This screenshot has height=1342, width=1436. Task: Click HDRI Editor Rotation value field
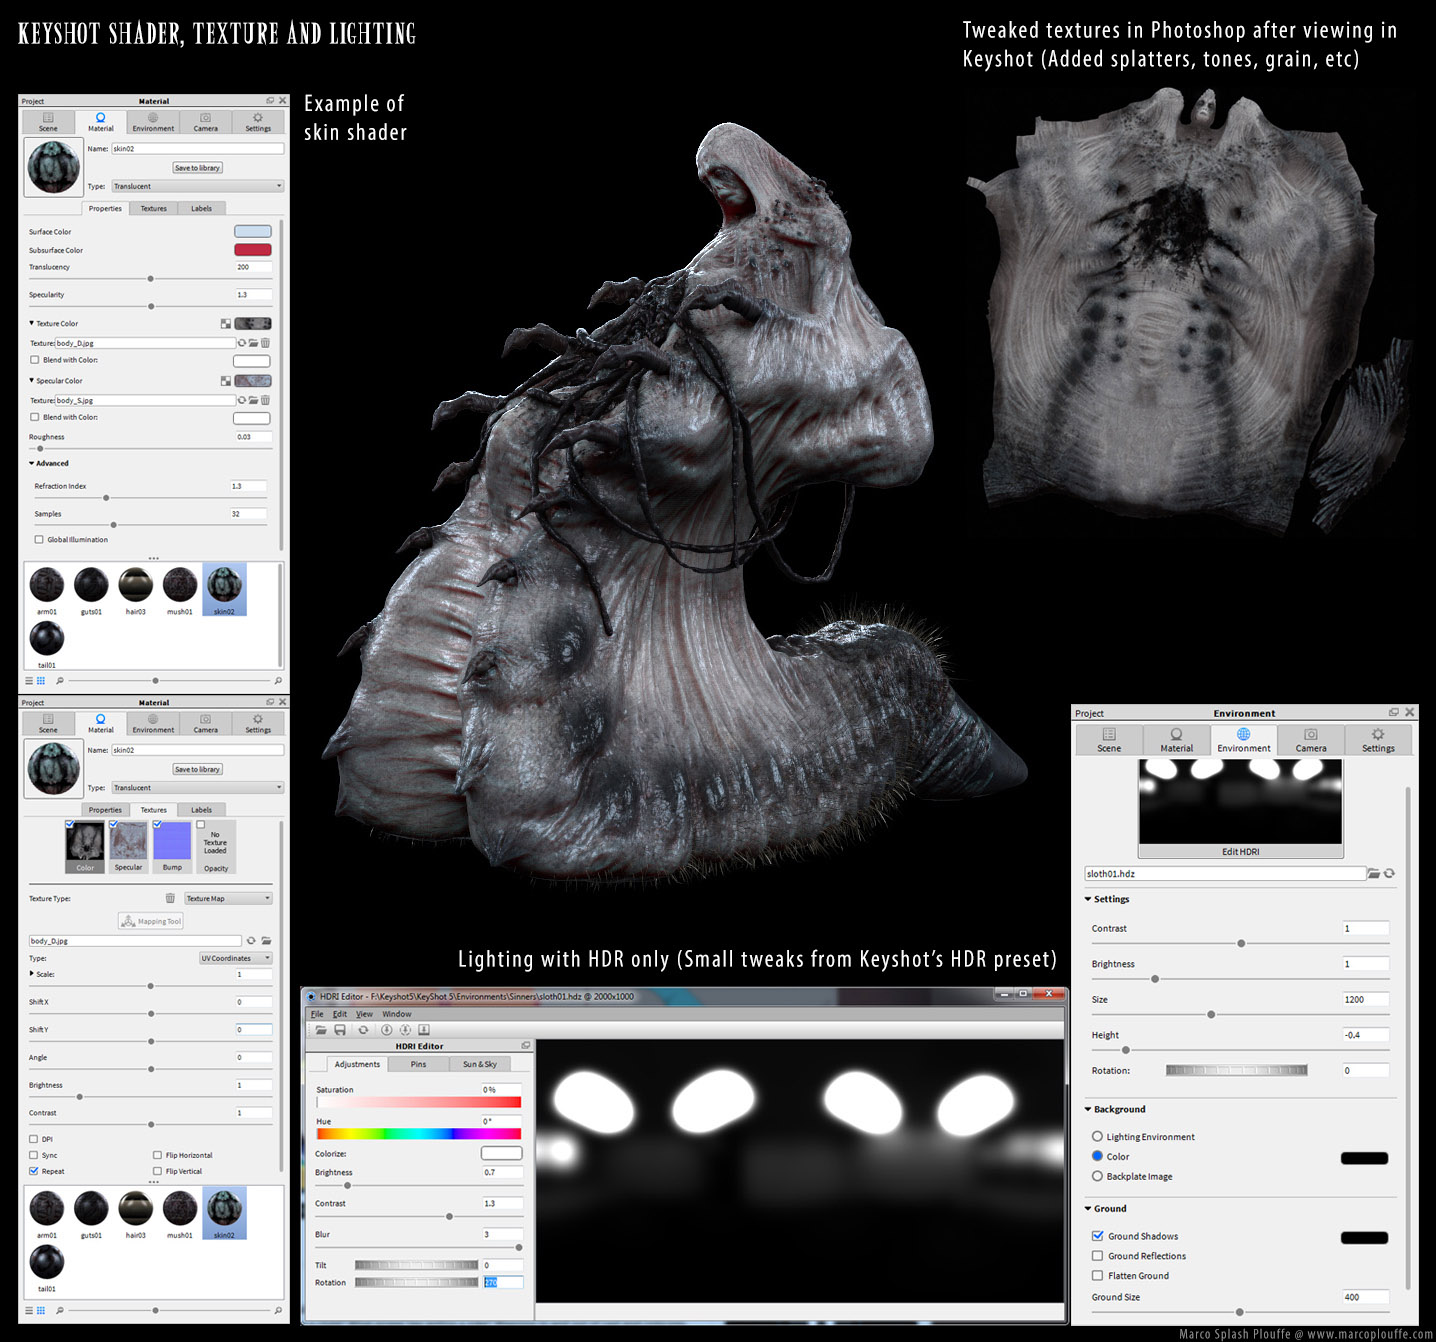(x=503, y=1282)
